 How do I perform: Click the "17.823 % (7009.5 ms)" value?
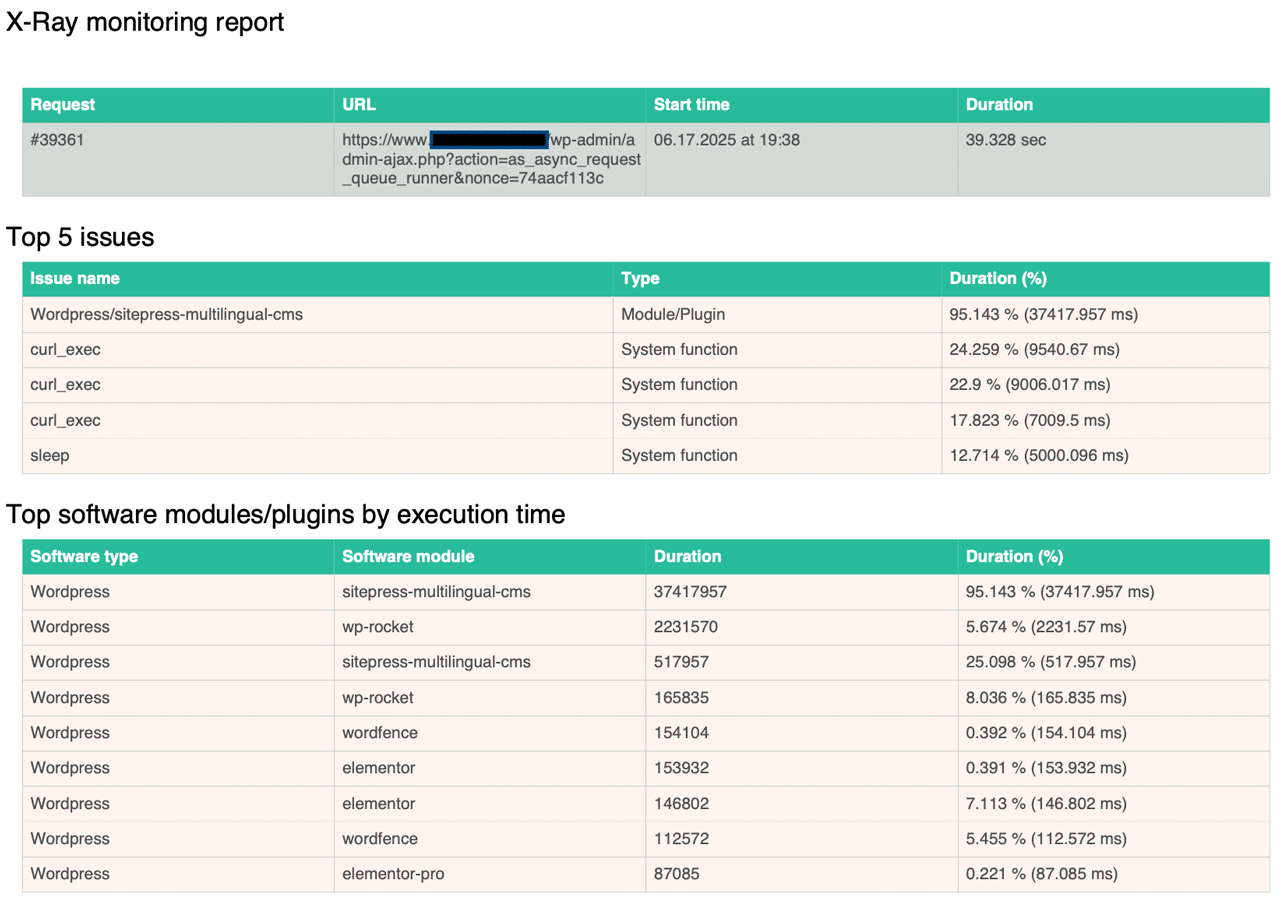(1030, 420)
